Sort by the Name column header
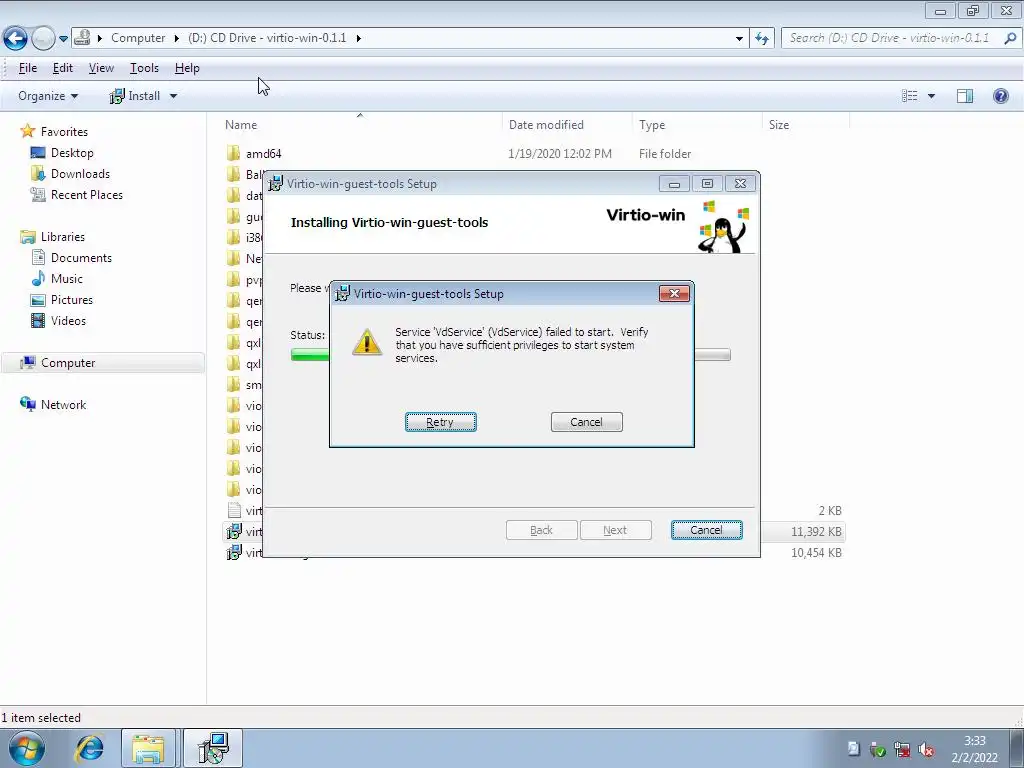 [x=360, y=125]
